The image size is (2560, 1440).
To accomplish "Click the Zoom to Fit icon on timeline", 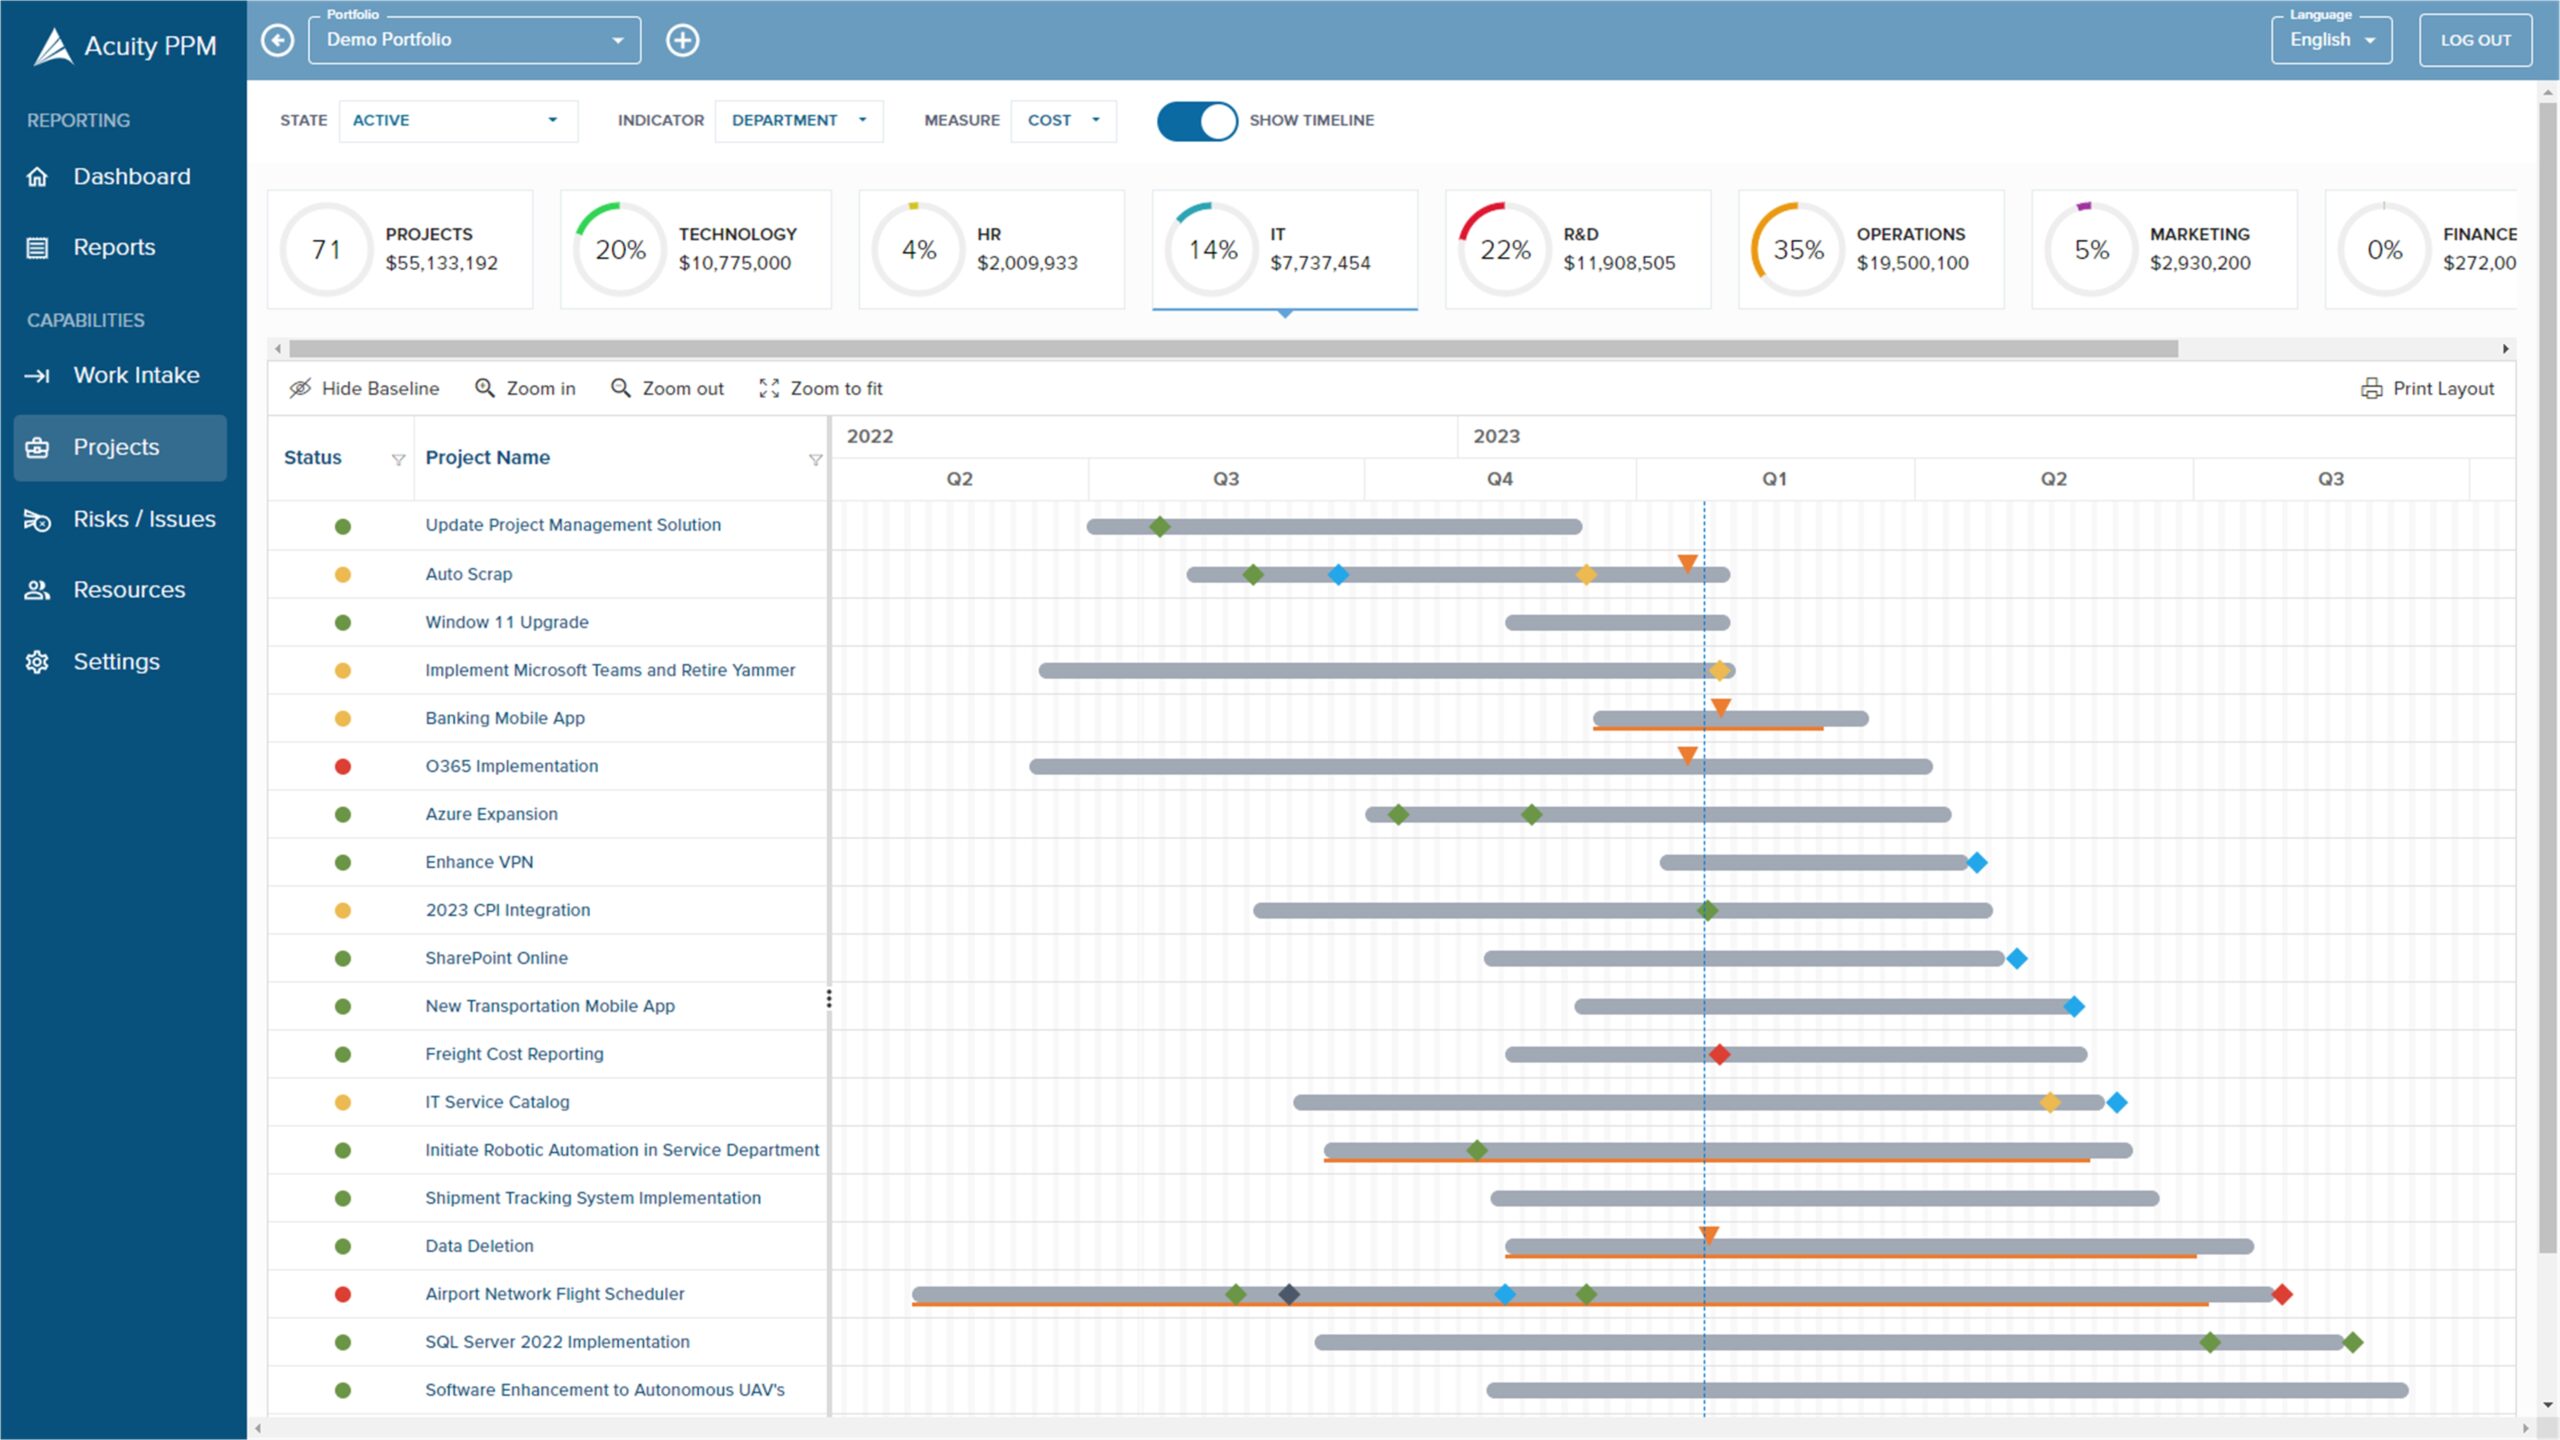I will [768, 387].
